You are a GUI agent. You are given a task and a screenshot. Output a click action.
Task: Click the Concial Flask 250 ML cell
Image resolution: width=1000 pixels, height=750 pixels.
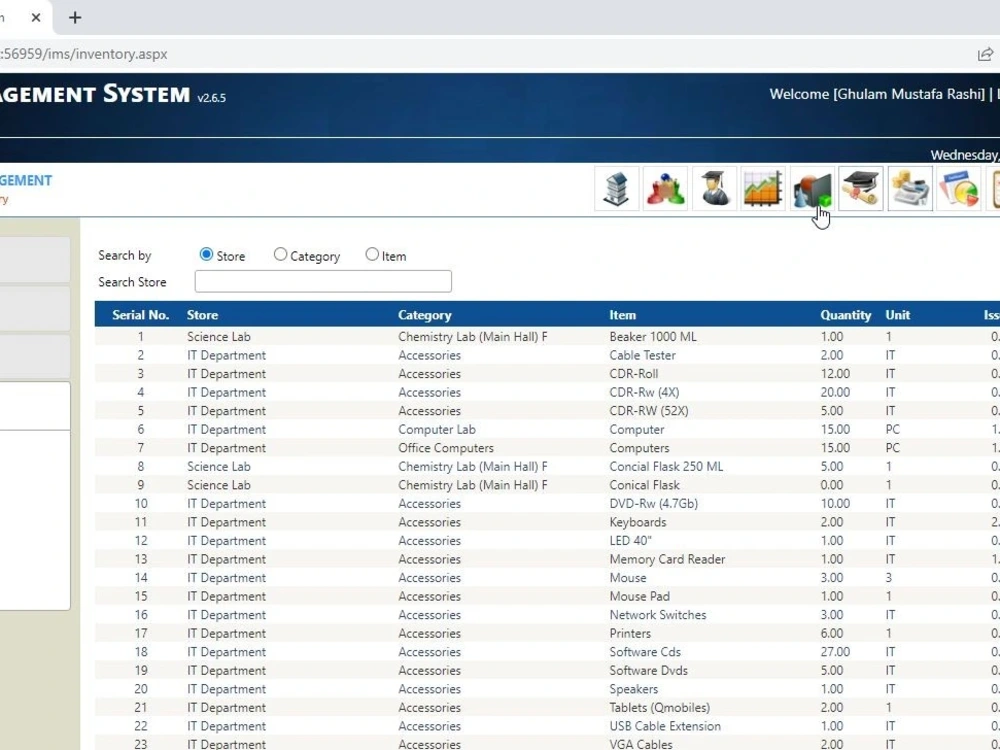666,466
